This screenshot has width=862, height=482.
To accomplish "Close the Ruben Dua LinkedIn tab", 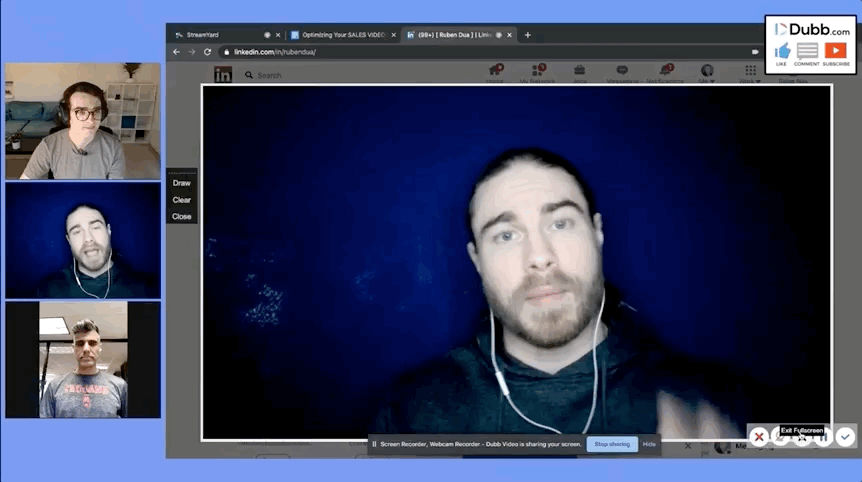I will (x=510, y=35).
